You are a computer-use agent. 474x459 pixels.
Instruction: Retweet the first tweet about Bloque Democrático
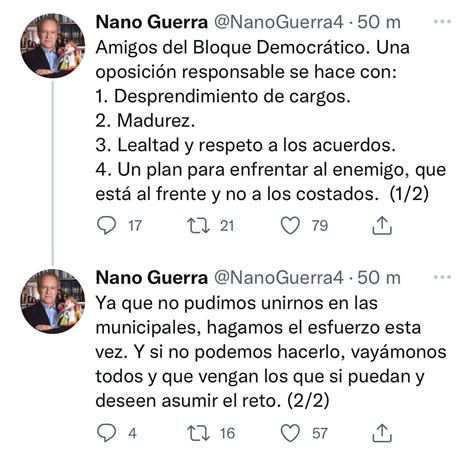coord(198,225)
